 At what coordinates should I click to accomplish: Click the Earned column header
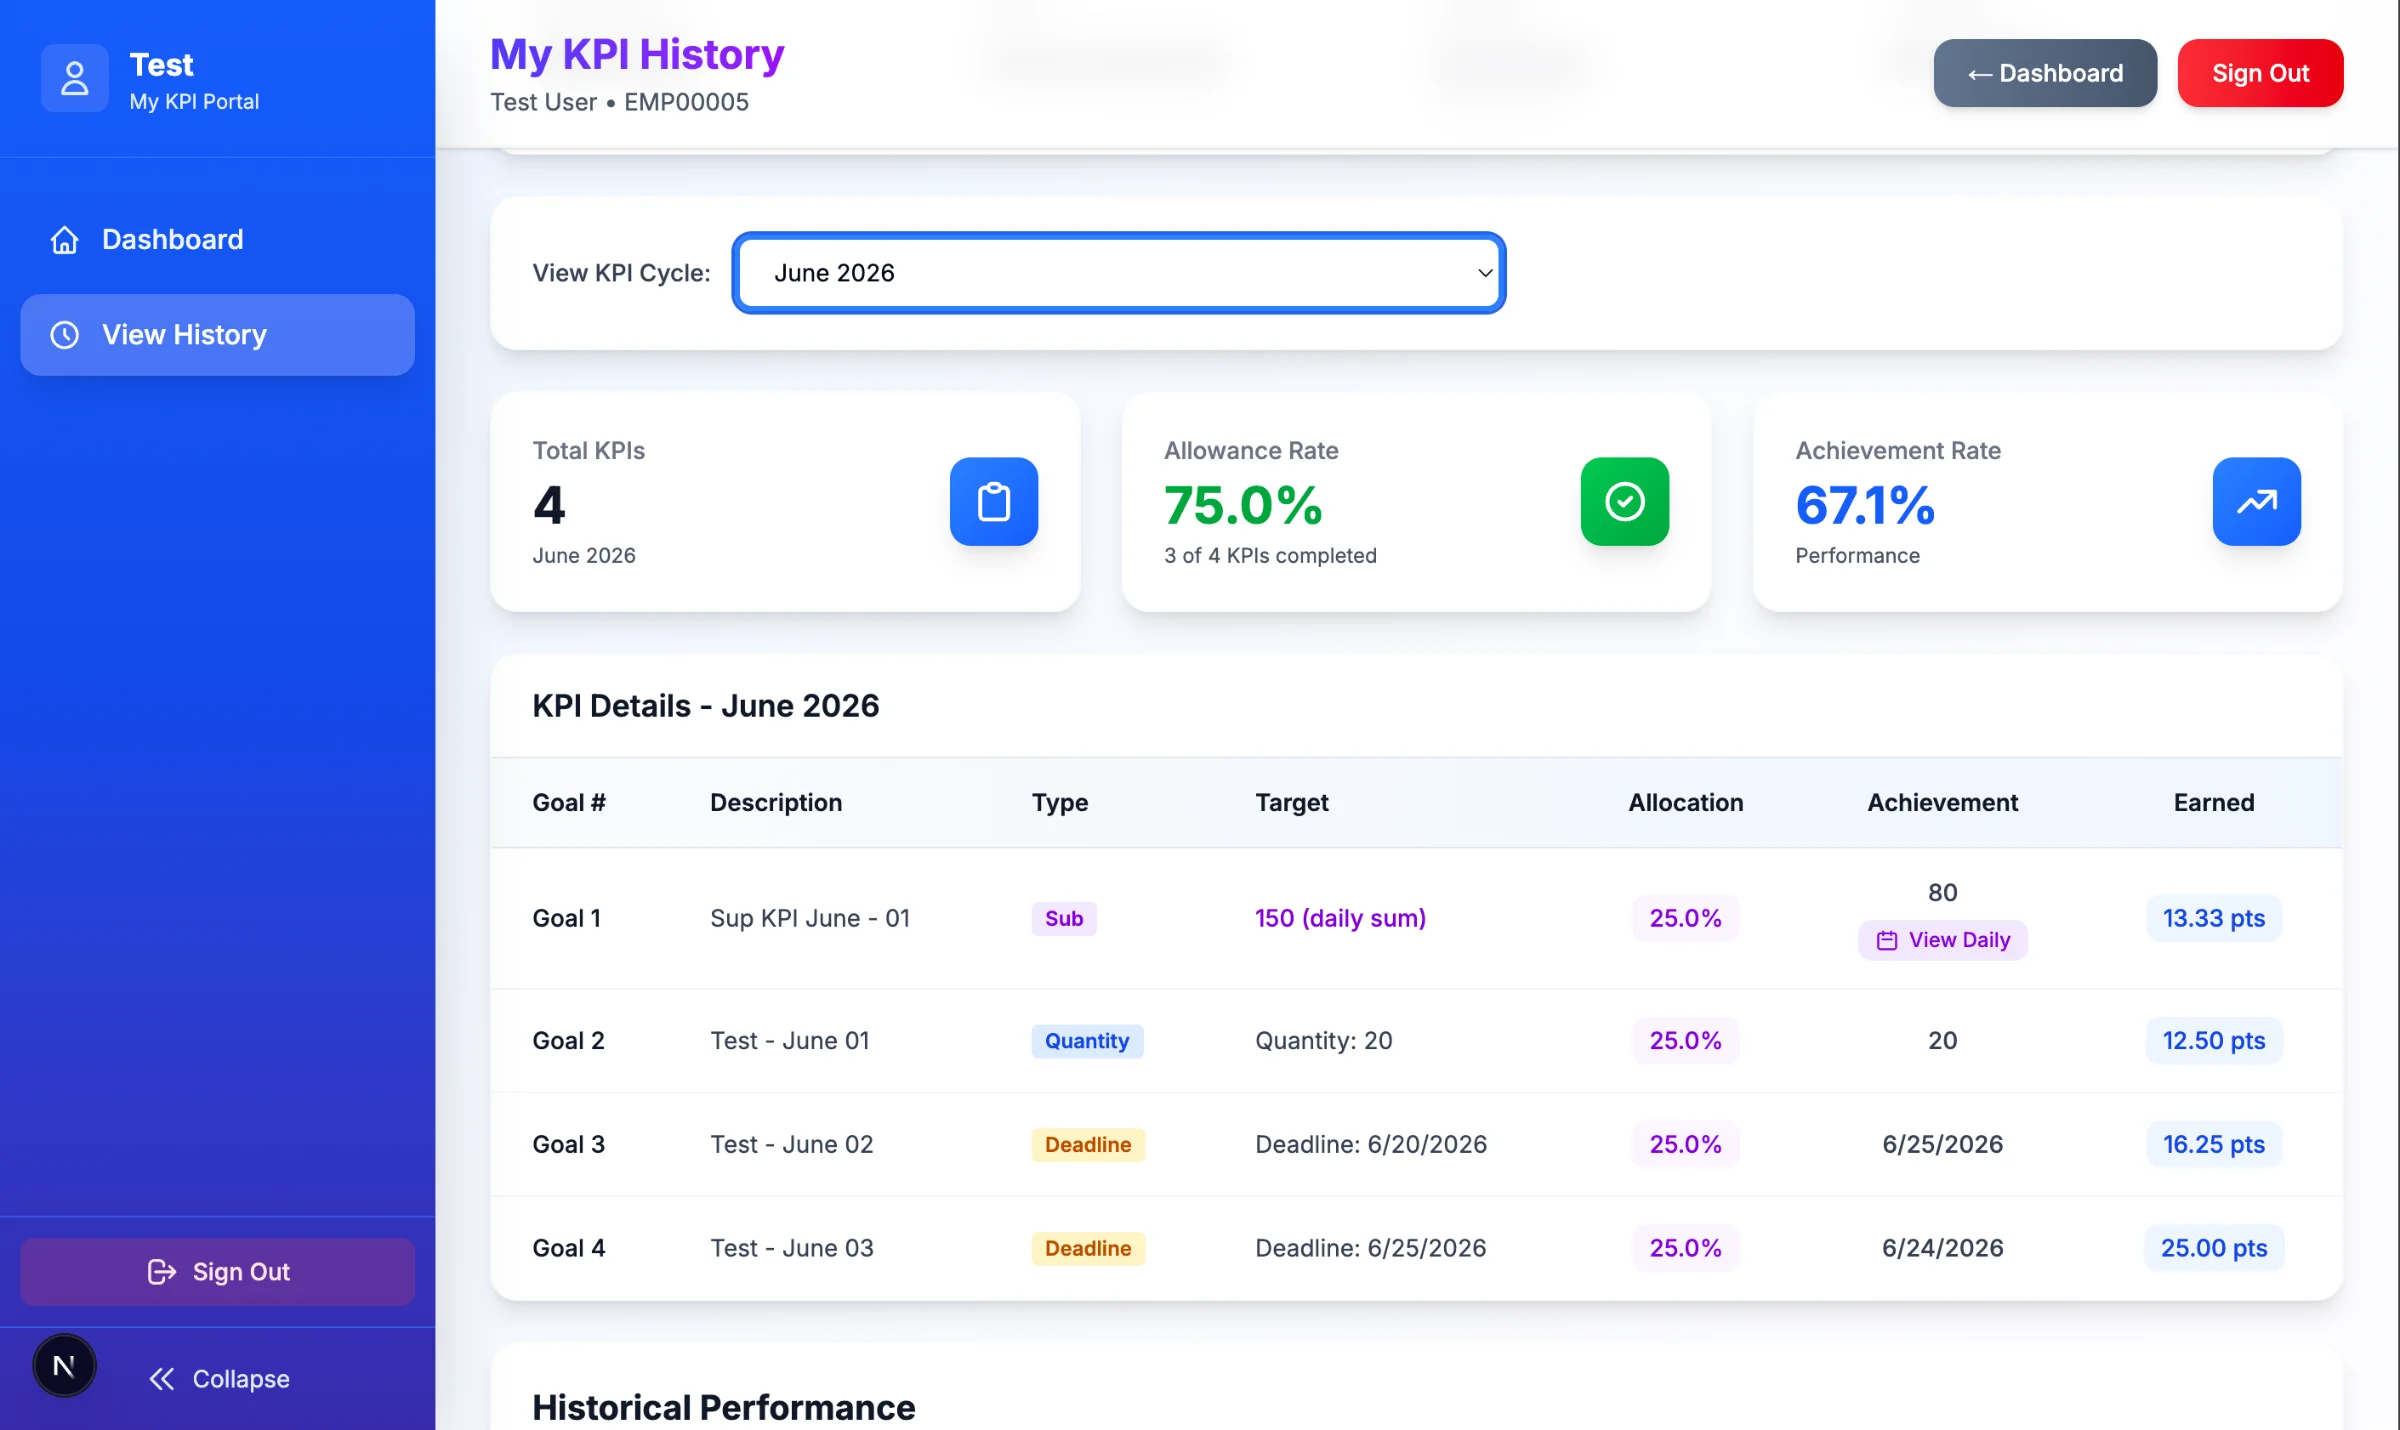point(2214,803)
